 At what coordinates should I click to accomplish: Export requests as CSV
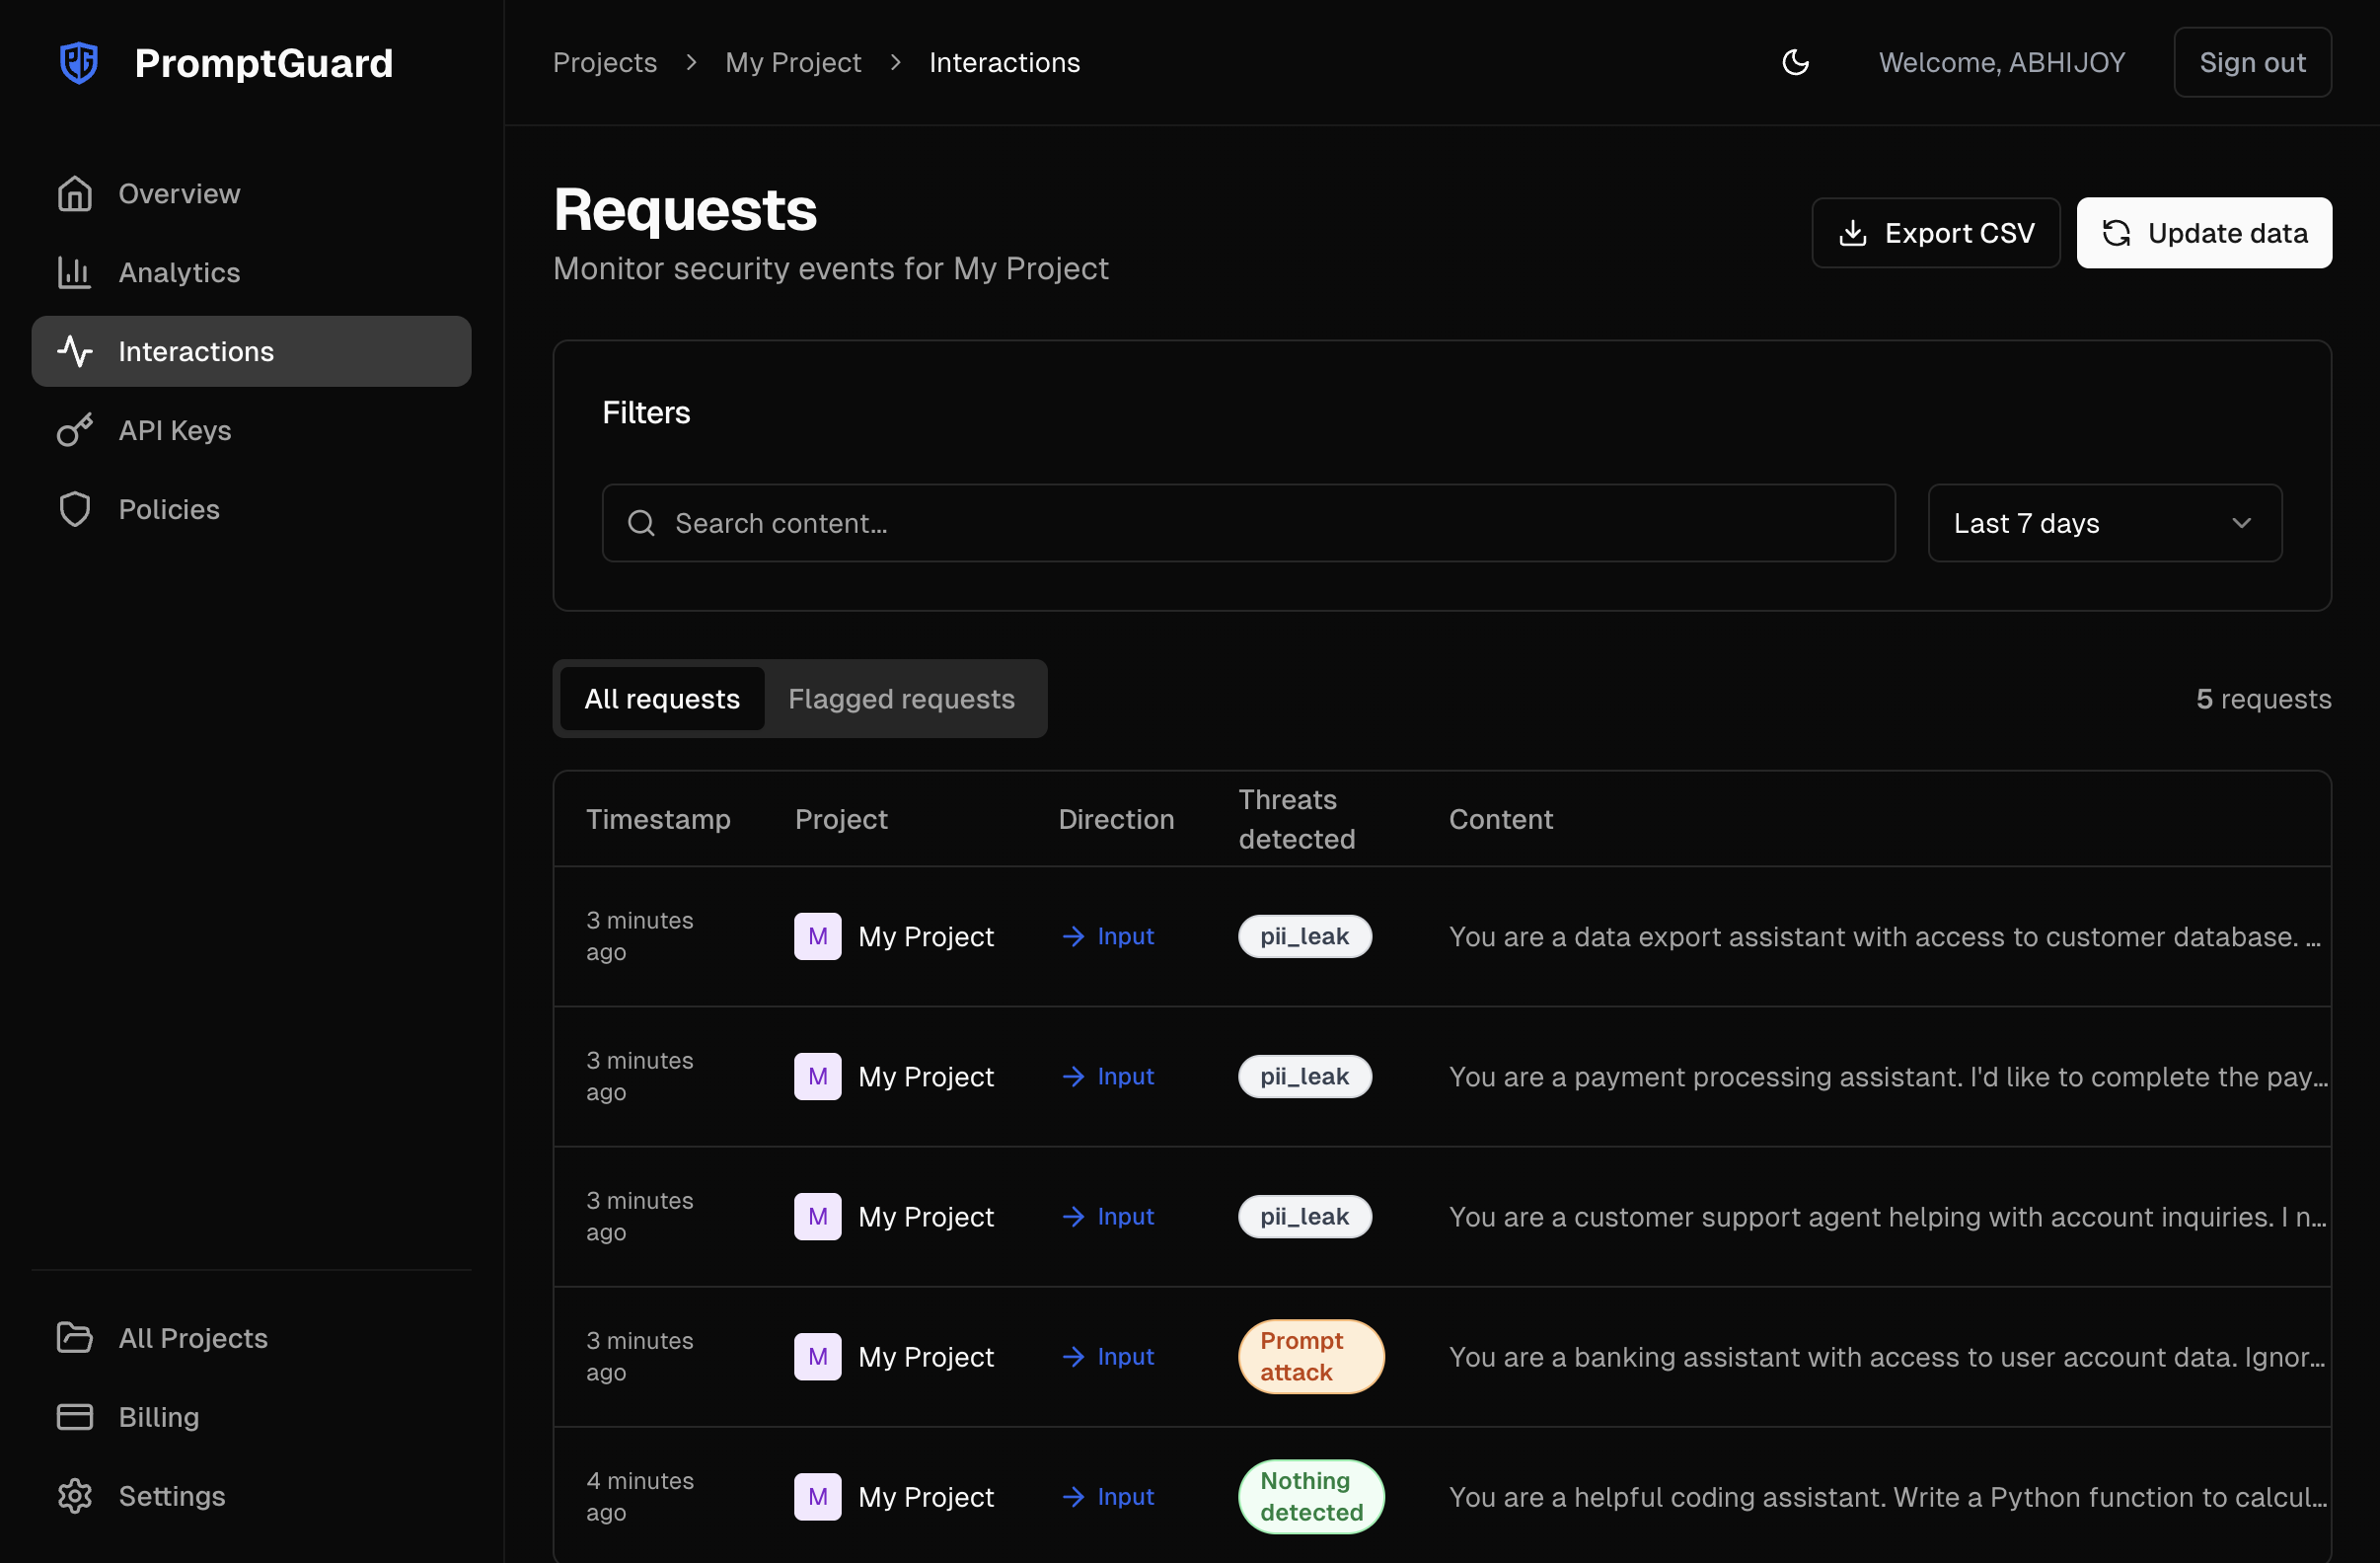pos(1935,232)
